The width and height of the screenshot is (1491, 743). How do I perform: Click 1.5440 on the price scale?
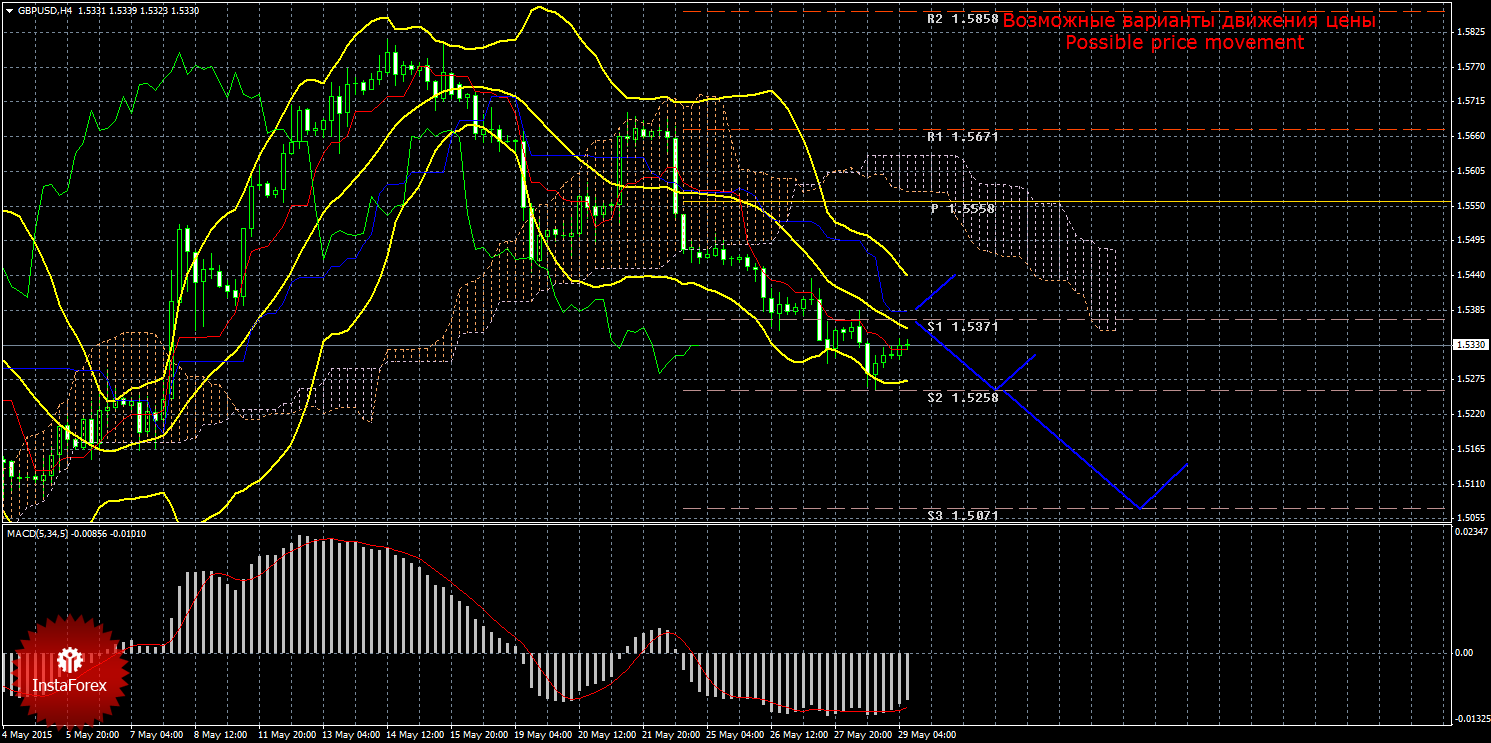[x=1469, y=275]
